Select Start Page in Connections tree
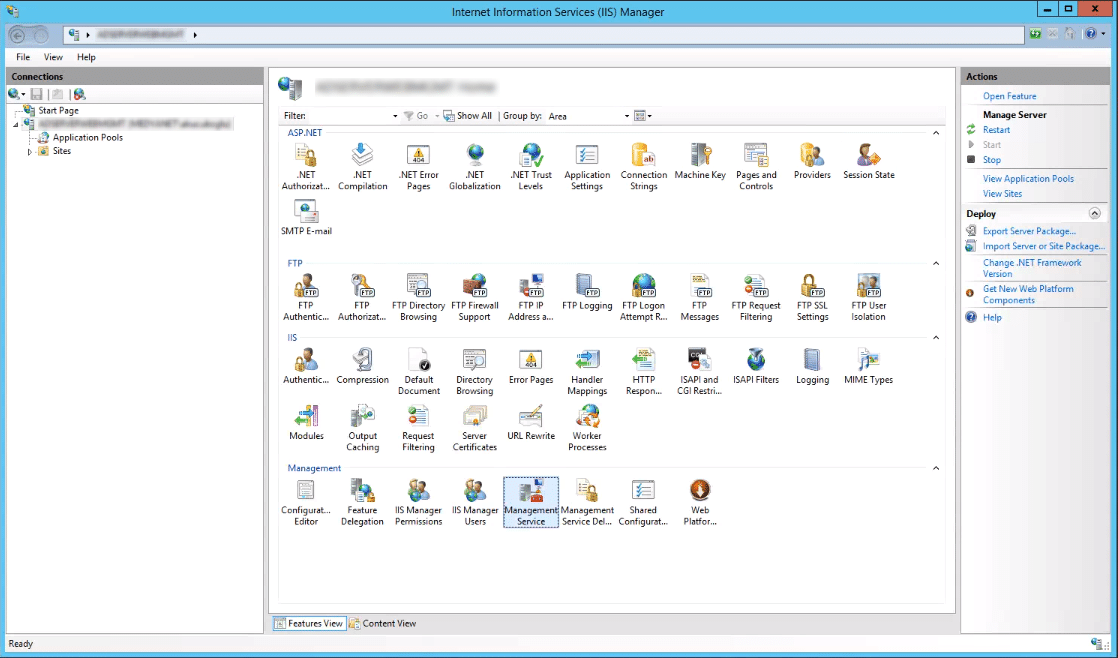The image size is (1118, 658). click(x=58, y=110)
